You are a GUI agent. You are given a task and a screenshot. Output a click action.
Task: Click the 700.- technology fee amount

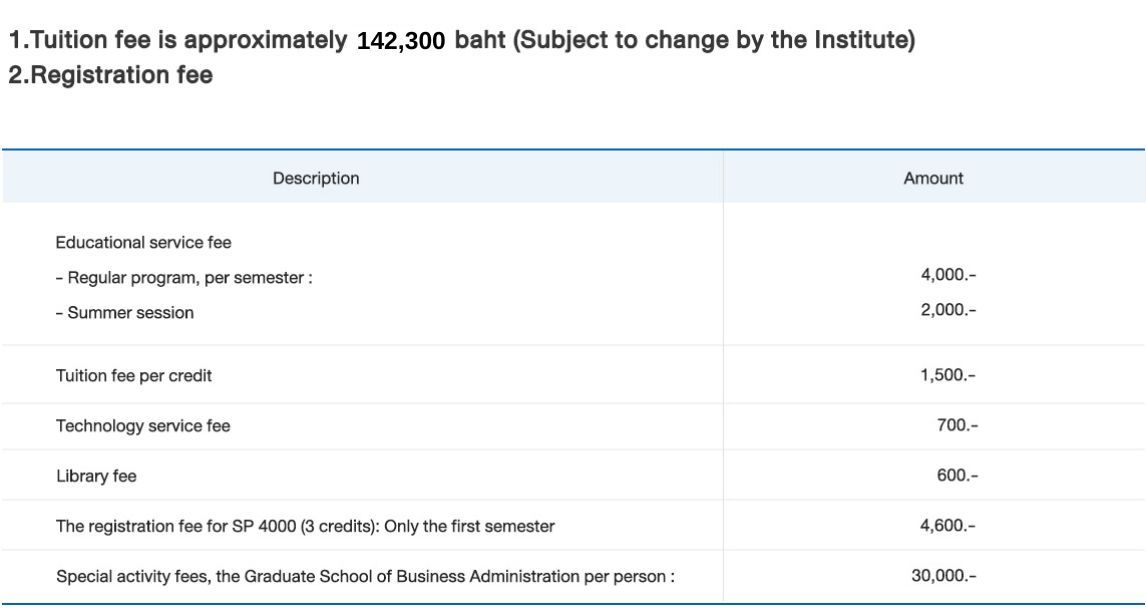point(958,426)
